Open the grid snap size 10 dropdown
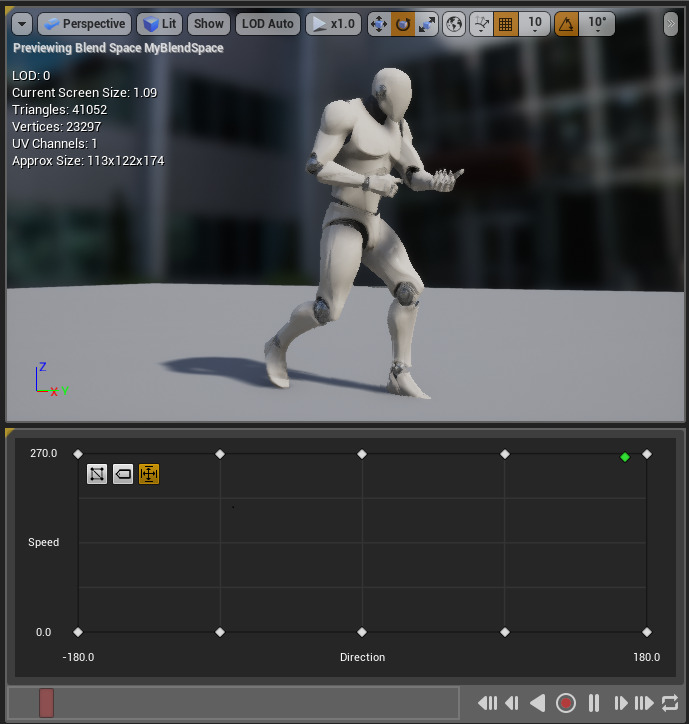This screenshot has height=724, width=689. [x=534, y=24]
